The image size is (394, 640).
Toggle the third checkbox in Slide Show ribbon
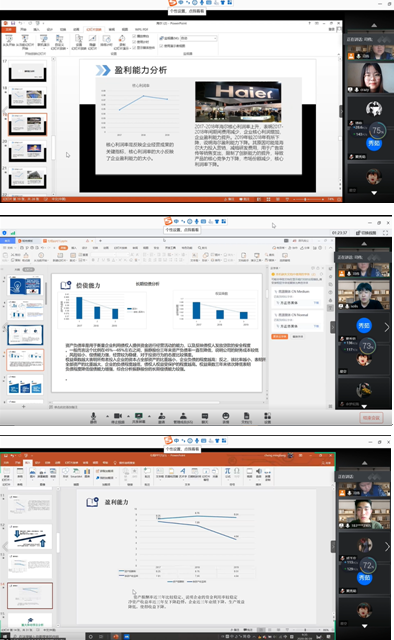coord(134,47)
